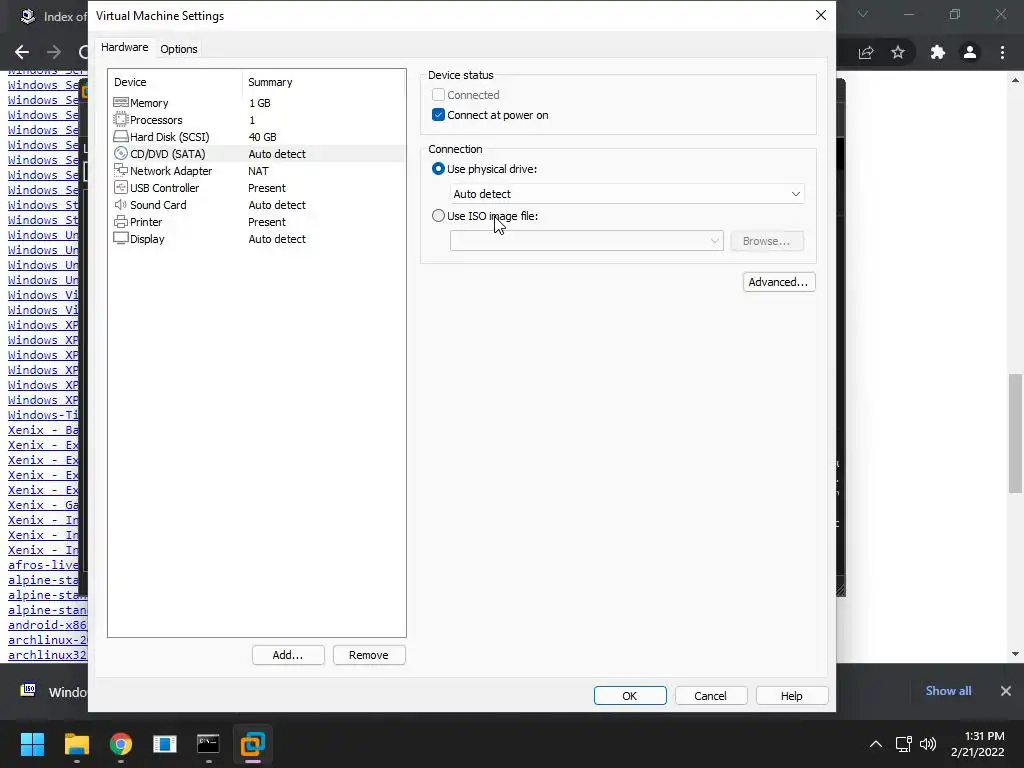
Task: Click the network tray icon
Action: click(x=903, y=744)
